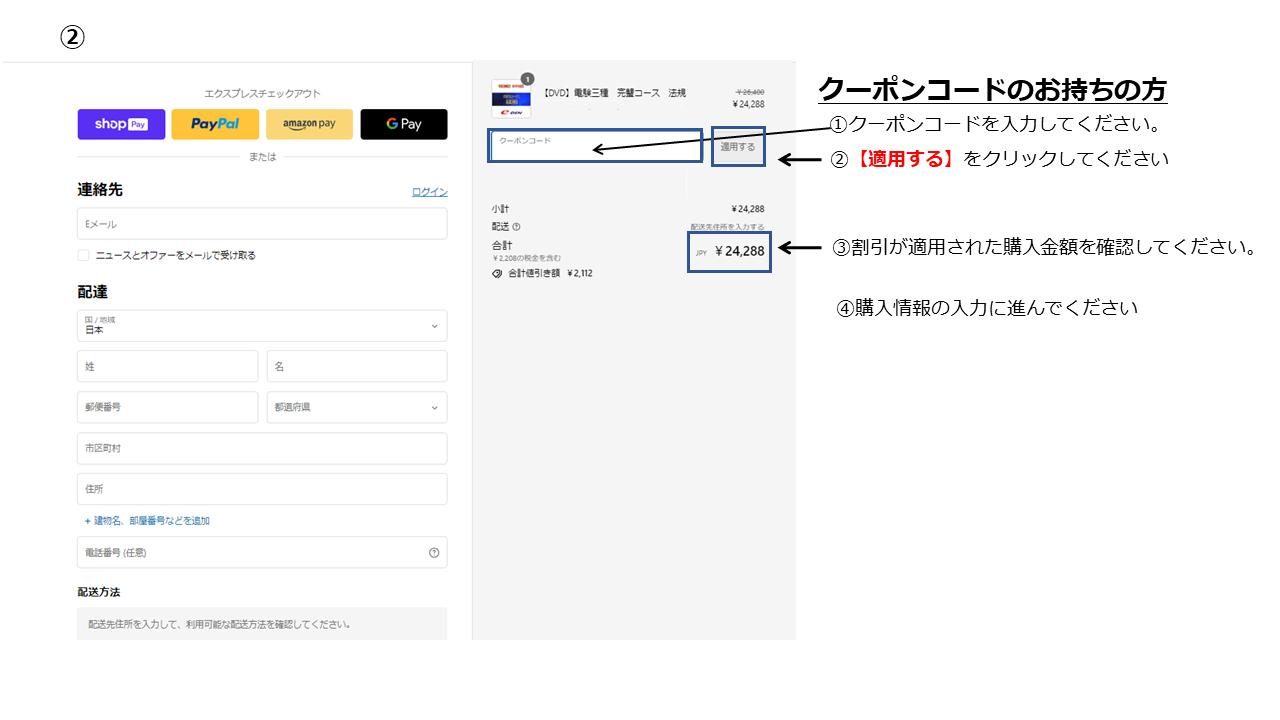Click the Shop Pay express checkout button

click(x=121, y=124)
